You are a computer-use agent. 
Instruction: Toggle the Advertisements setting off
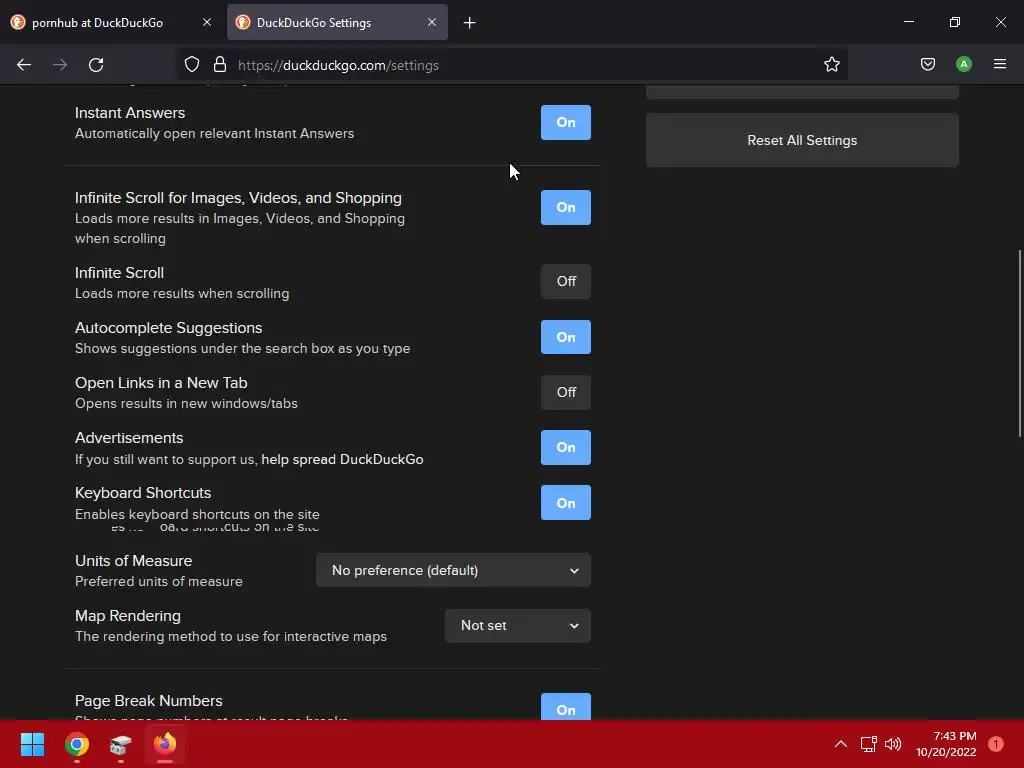click(566, 447)
